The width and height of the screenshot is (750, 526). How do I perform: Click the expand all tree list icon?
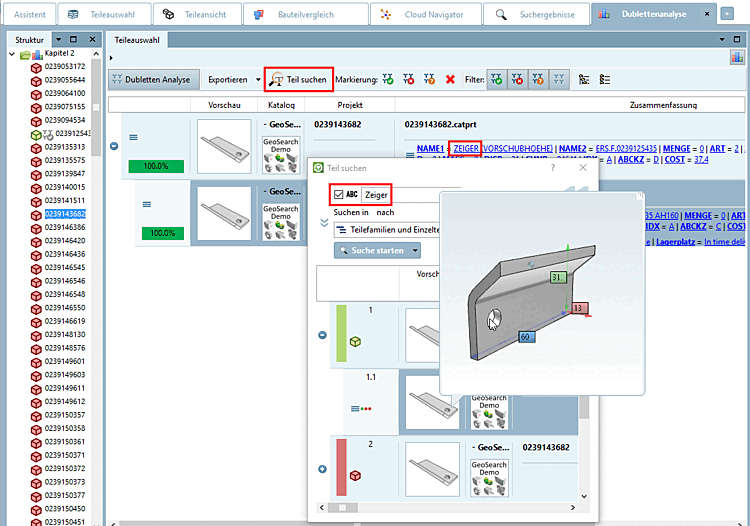[x=584, y=80]
